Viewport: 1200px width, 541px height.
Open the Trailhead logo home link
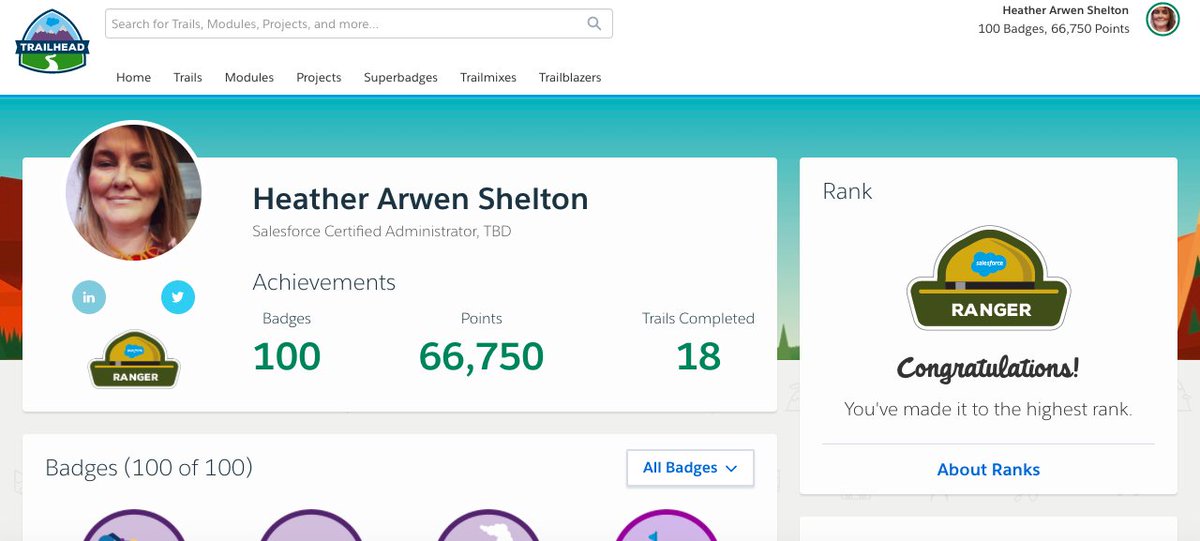(x=53, y=40)
